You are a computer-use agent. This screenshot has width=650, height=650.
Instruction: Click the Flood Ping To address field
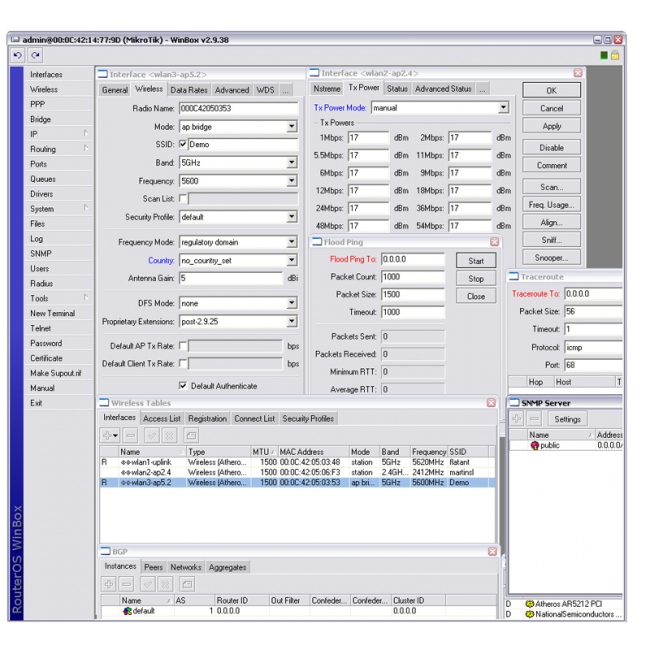[412, 259]
